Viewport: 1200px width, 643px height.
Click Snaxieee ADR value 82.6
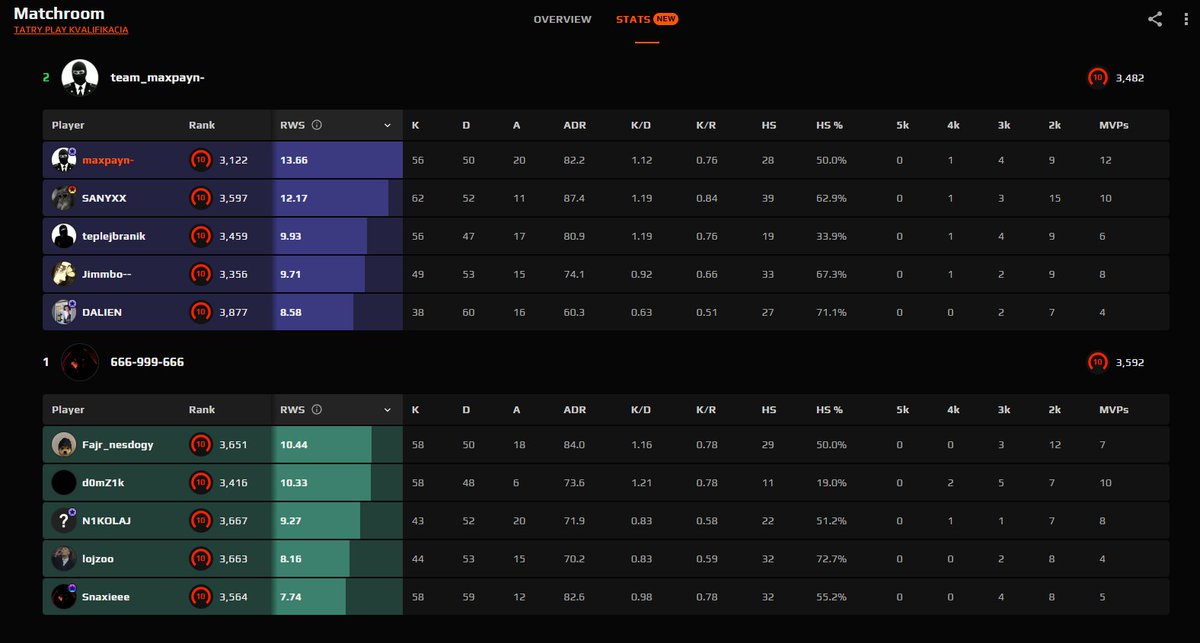tap(574, 596)
